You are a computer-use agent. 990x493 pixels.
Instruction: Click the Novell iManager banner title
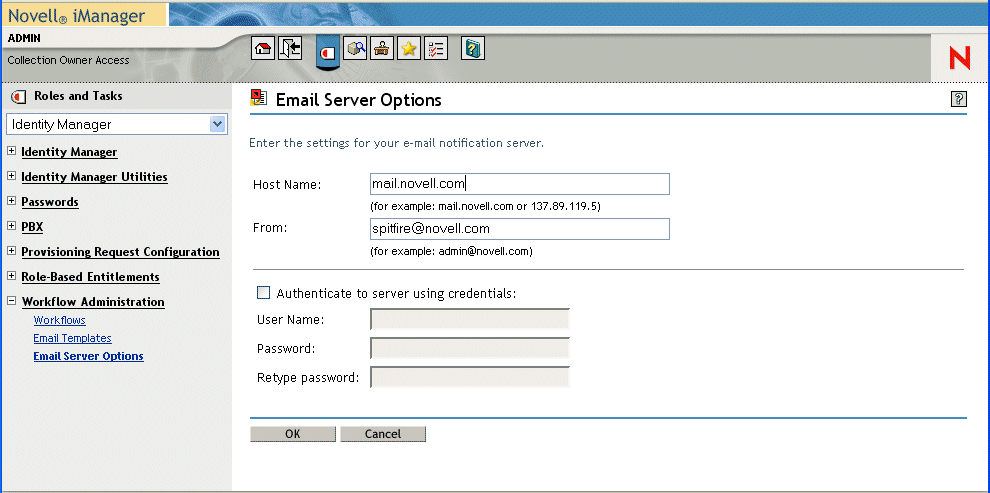(76, 15)
